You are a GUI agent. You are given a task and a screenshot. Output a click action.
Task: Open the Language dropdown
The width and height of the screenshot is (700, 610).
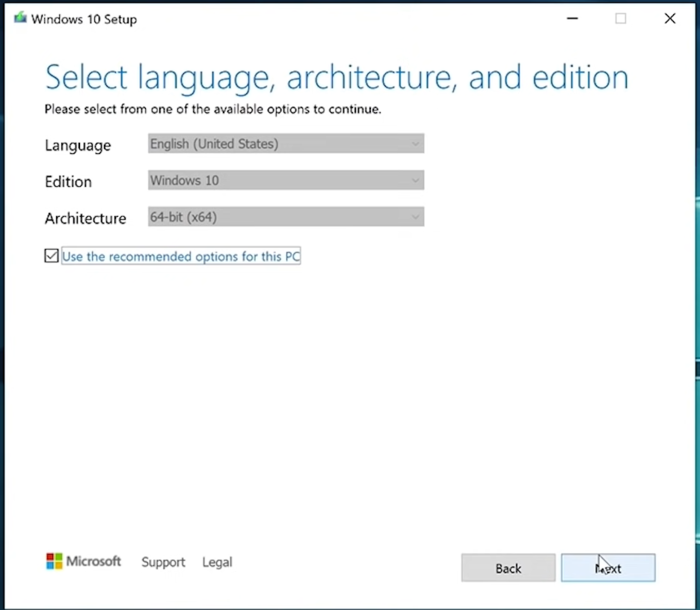click(x=286, y=143)
